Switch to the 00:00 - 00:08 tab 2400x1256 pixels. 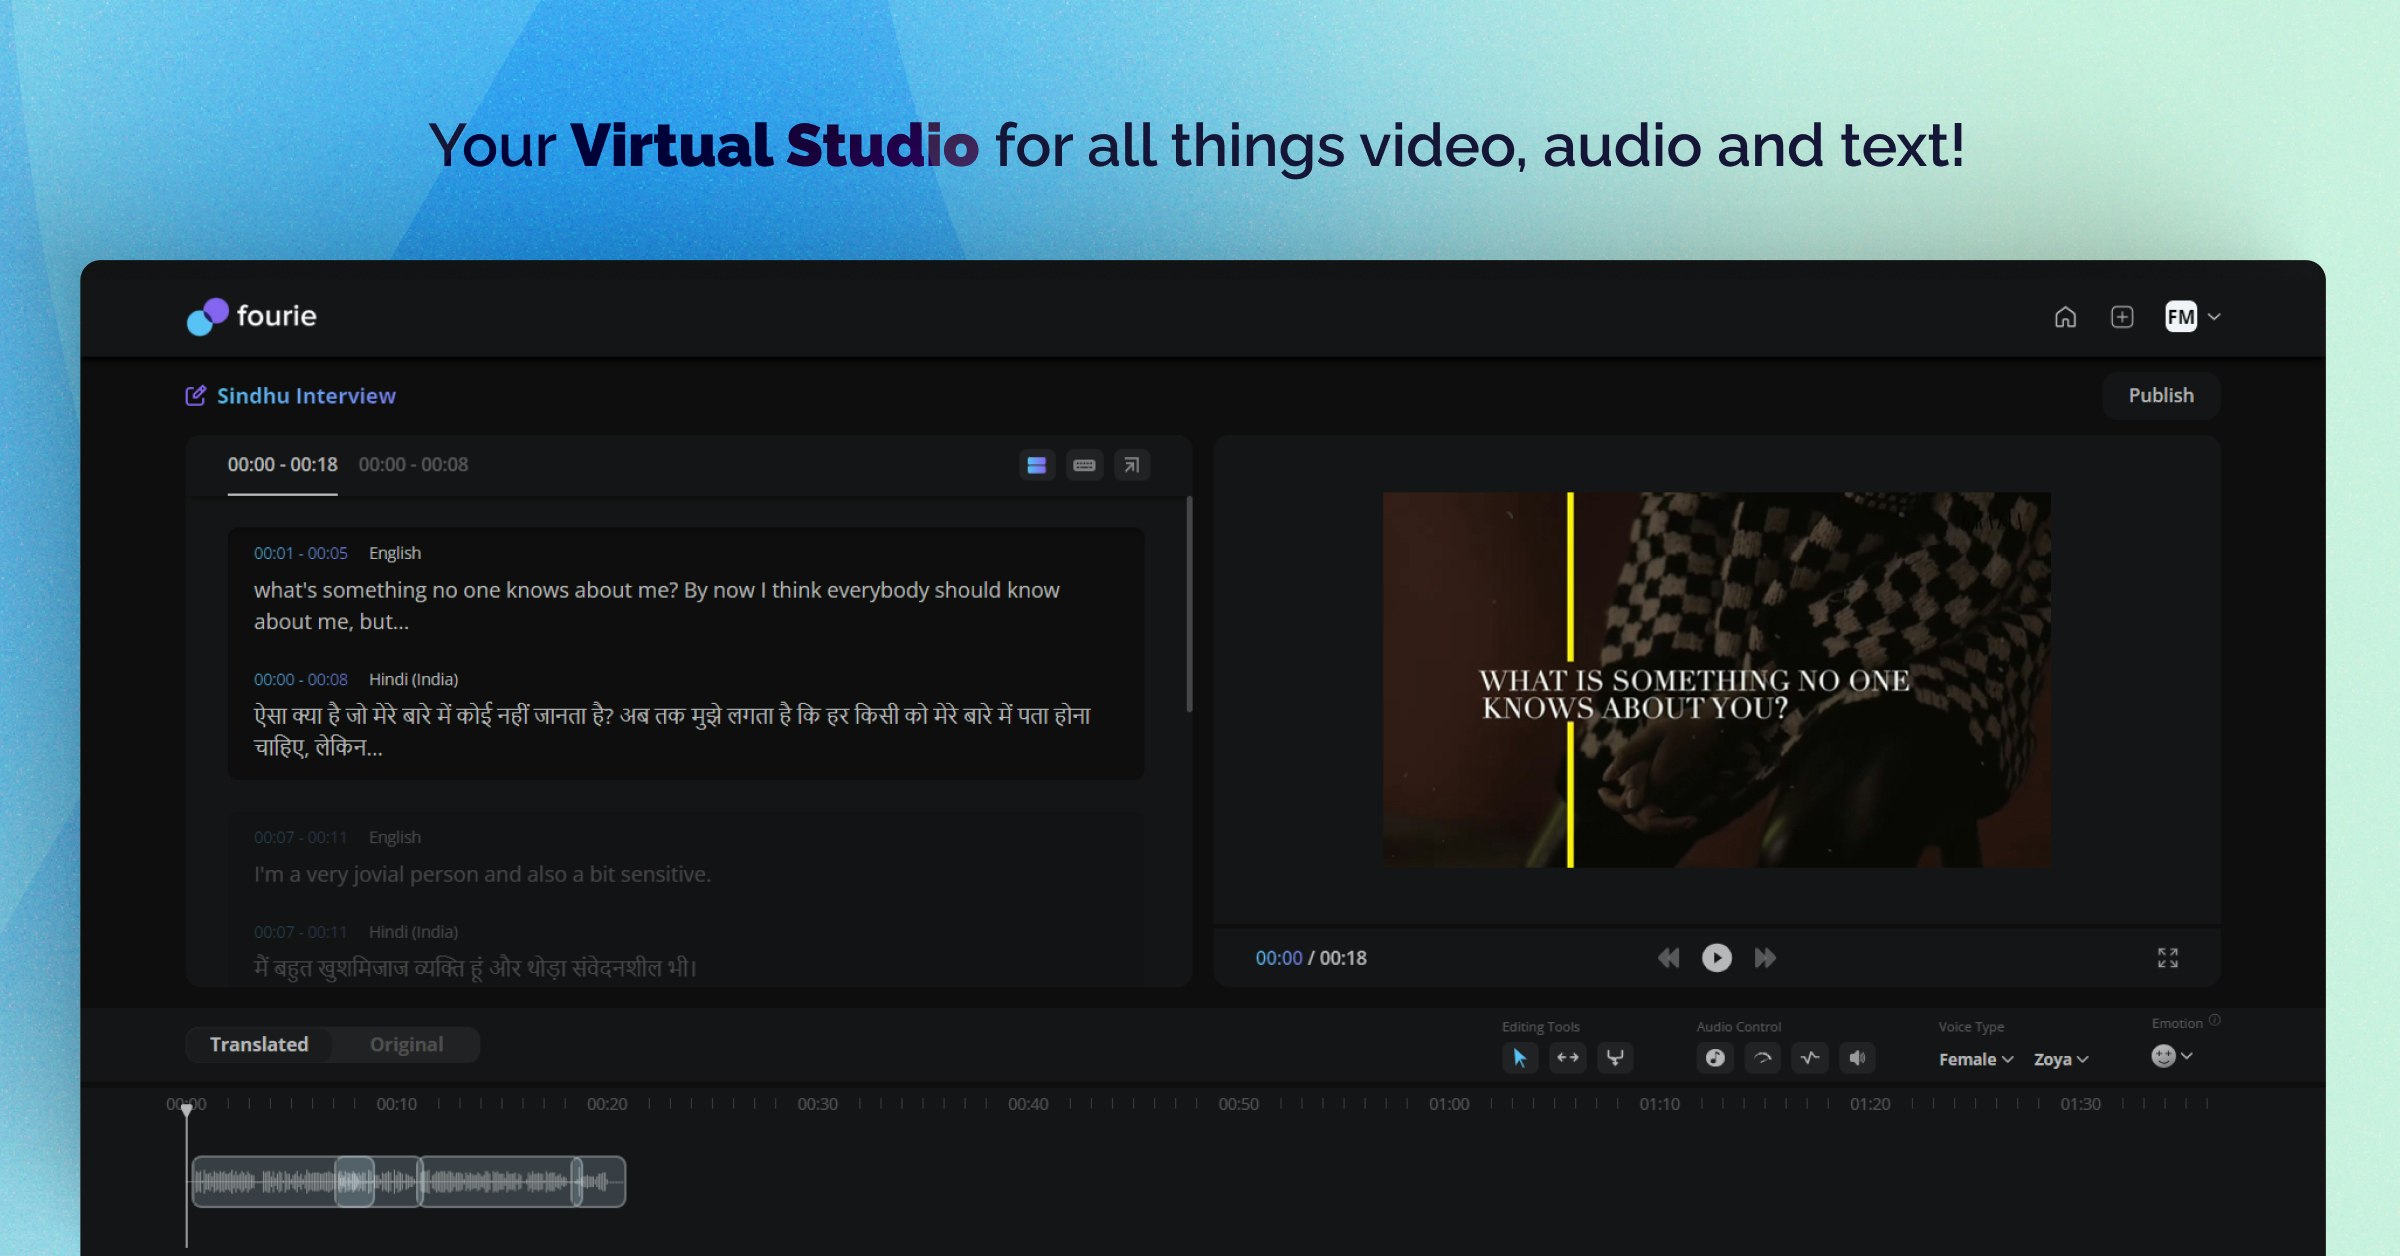[413, 464]
